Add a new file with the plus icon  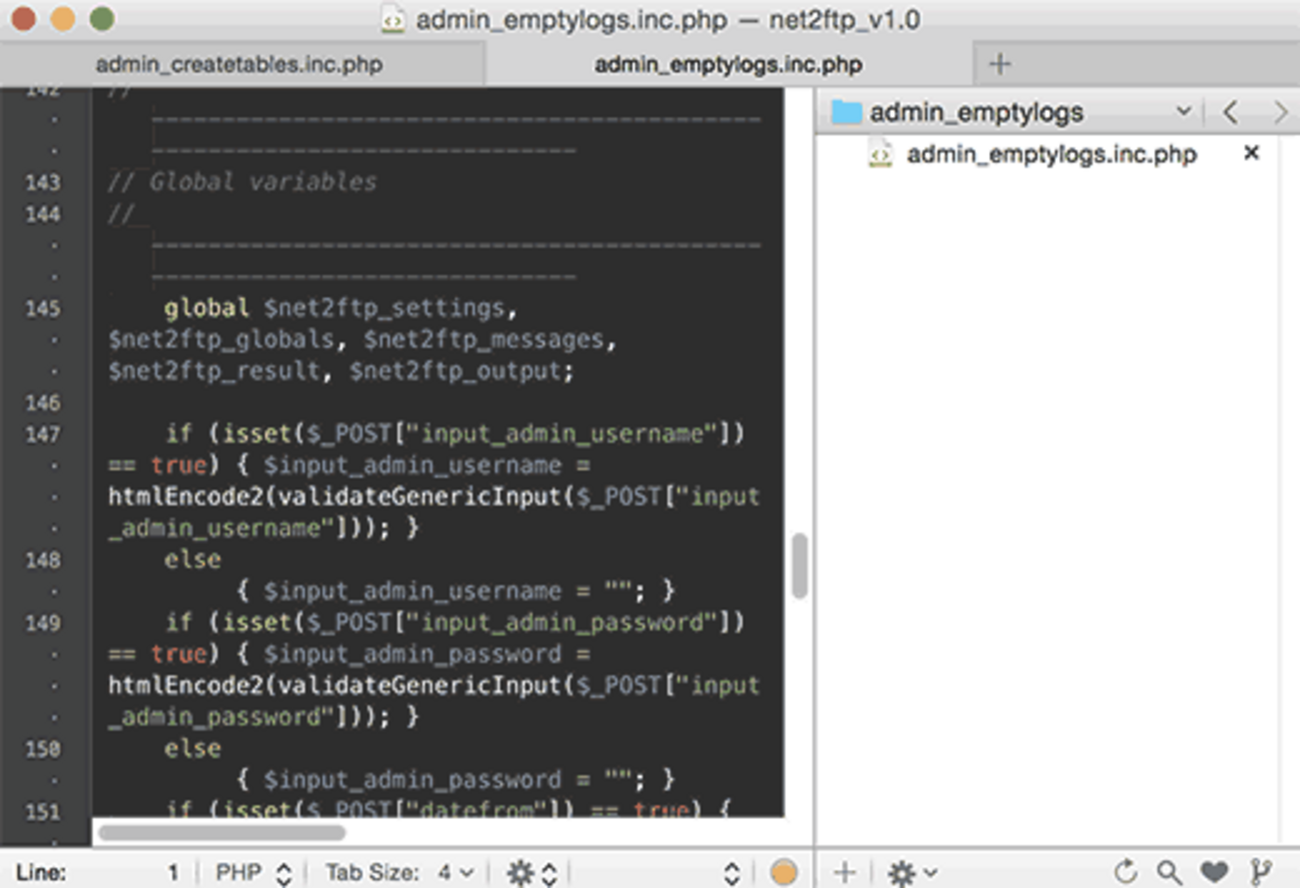point(845,871)
